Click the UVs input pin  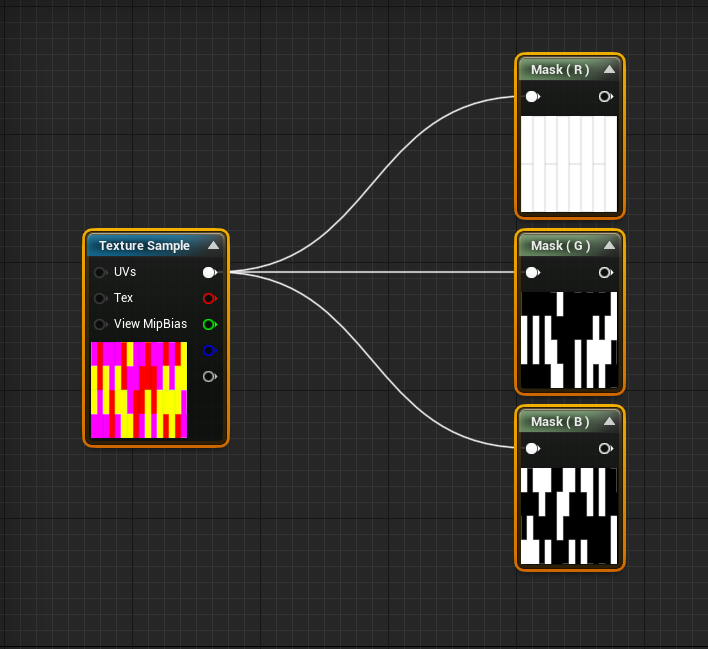tap(100, 272)
